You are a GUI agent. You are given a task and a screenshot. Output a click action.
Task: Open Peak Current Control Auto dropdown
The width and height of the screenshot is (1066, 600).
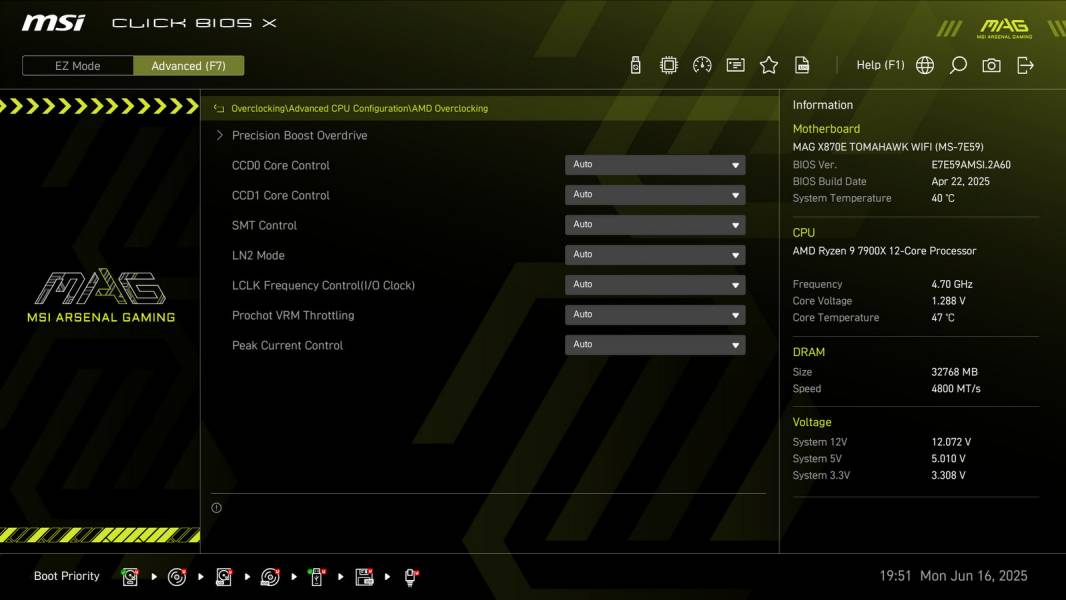pyautogui.click(x=655, y=345)
